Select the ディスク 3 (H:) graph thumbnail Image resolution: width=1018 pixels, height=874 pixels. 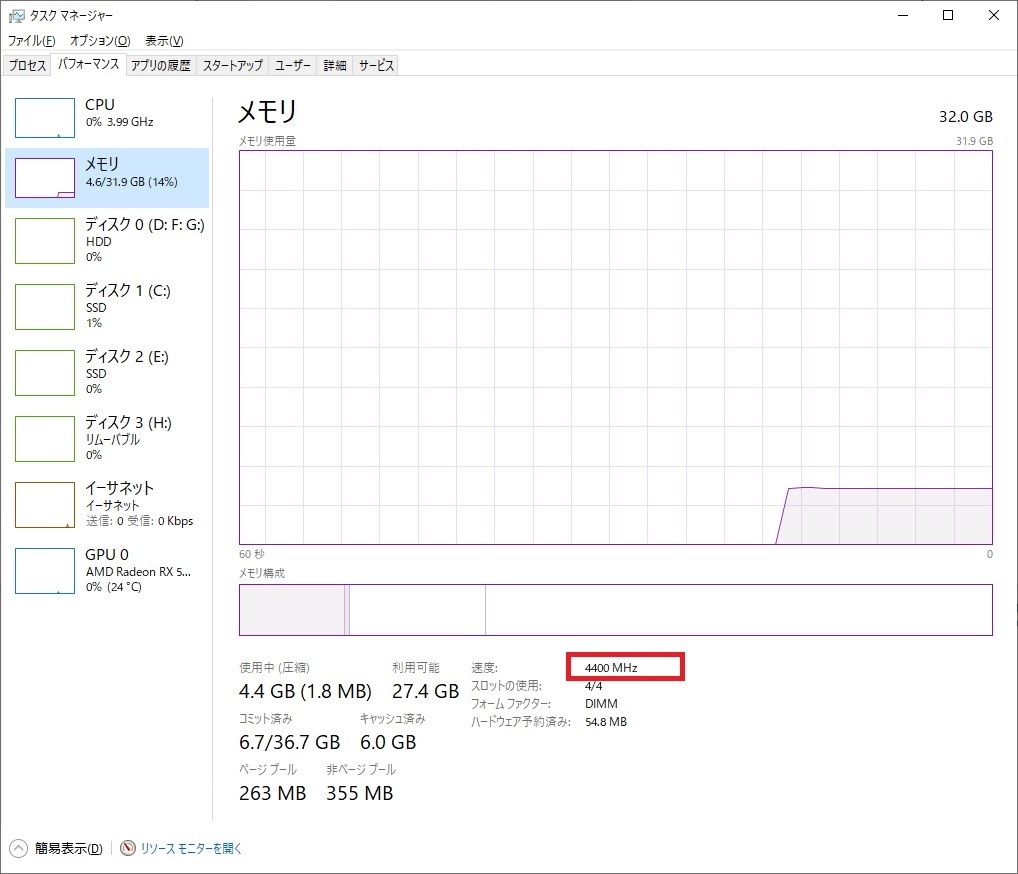coord(45,439)
